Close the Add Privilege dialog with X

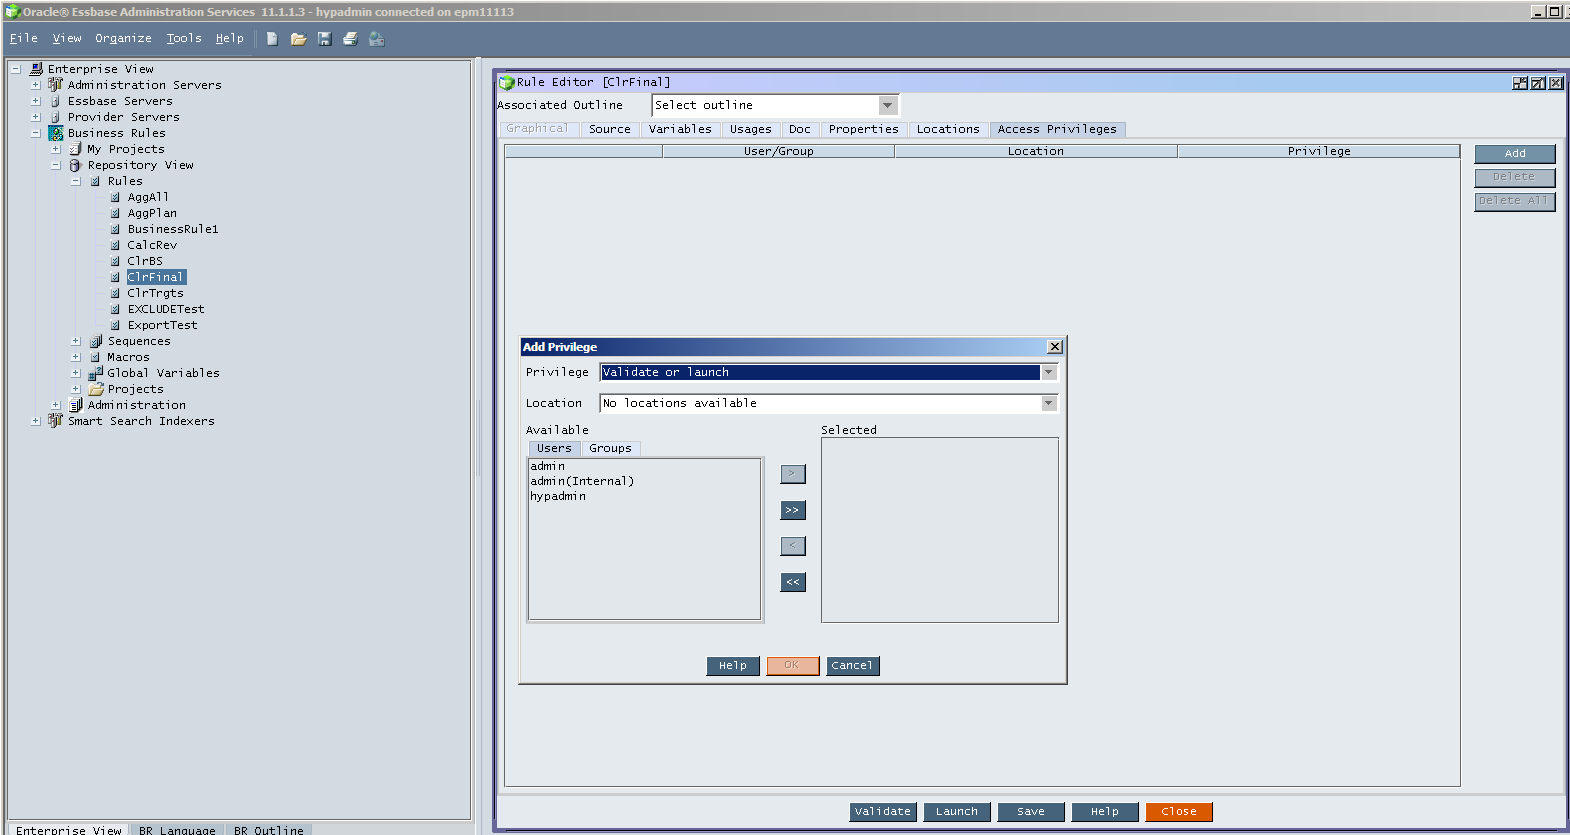pyautogui.click(x=1055, y=346)
